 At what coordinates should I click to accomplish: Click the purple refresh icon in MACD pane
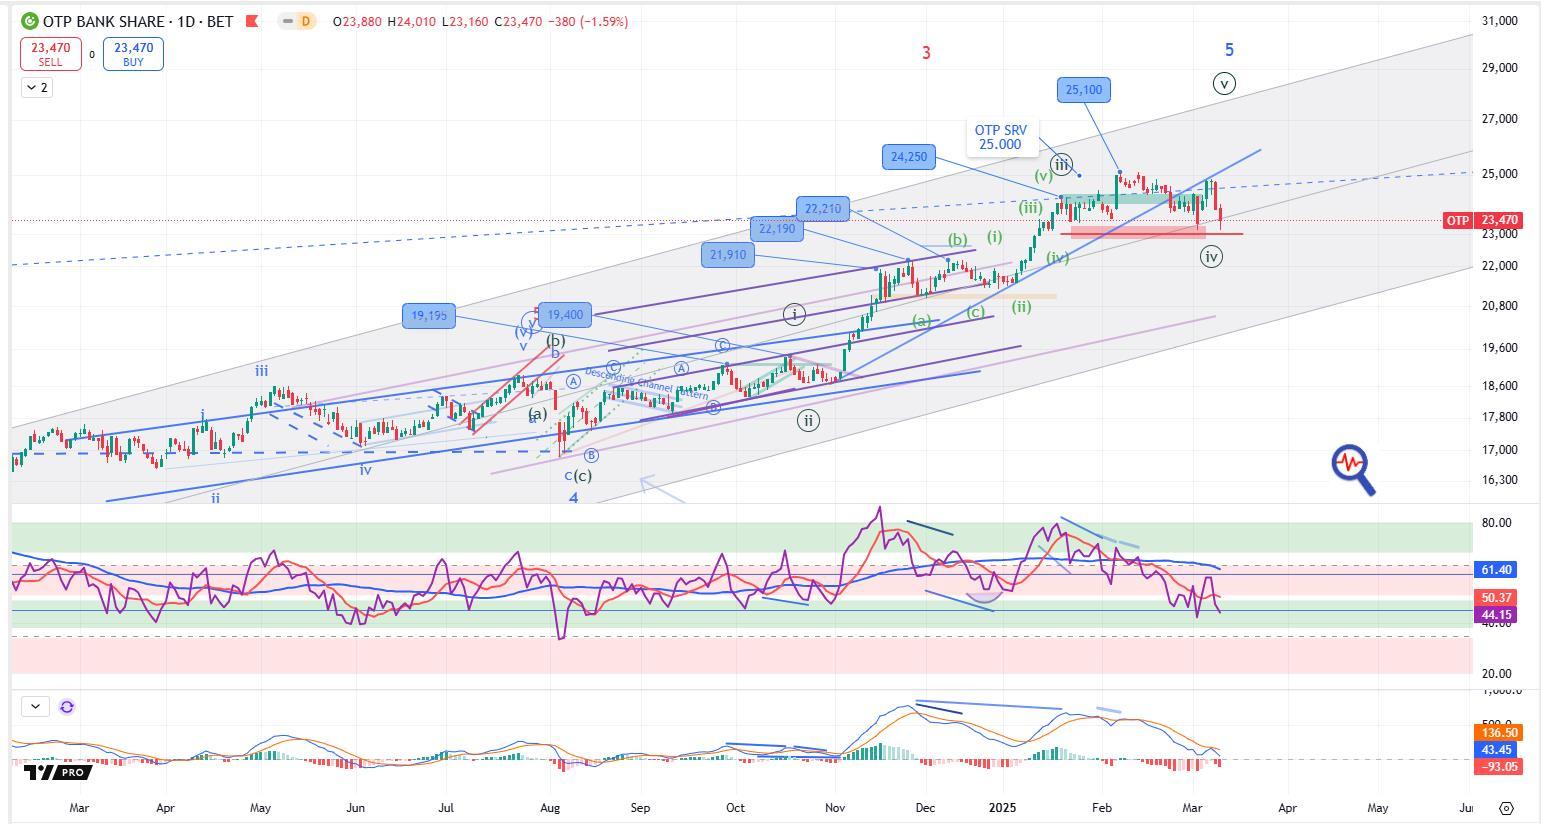[67, 706]
